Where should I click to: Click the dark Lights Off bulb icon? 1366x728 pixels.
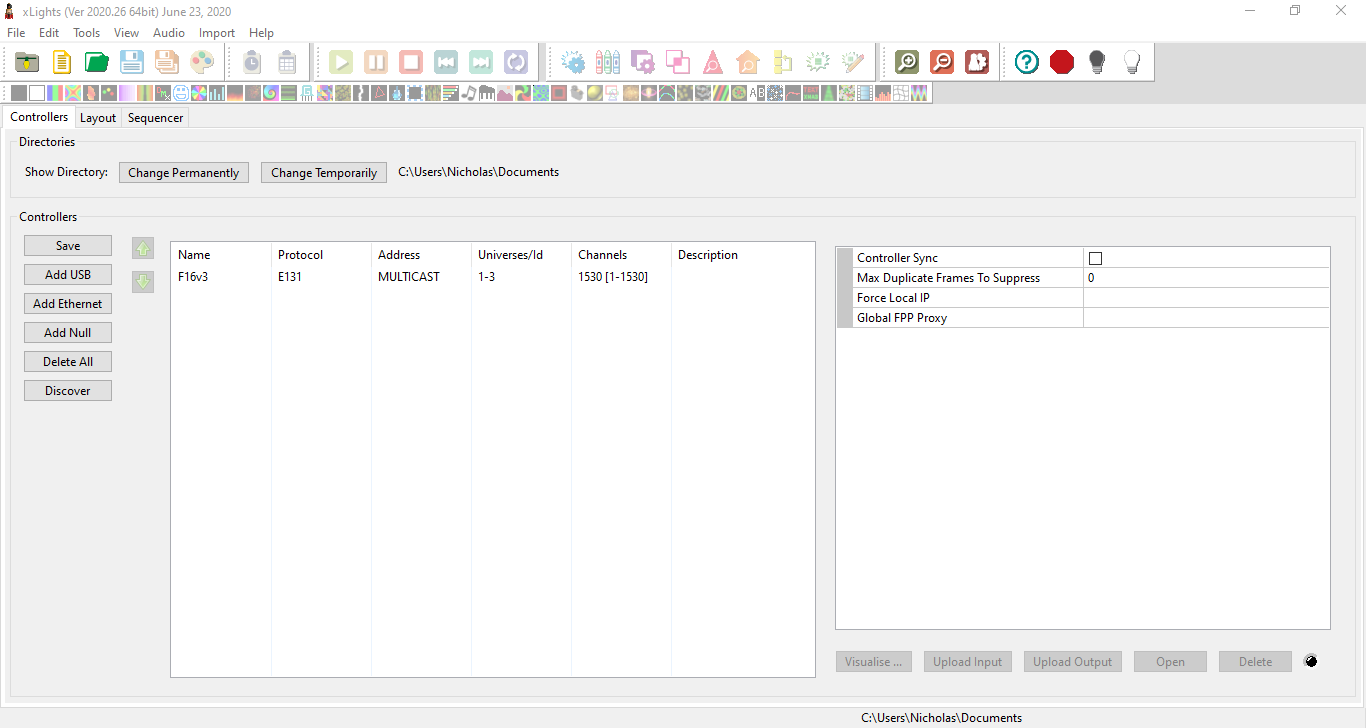[1096, 61]
